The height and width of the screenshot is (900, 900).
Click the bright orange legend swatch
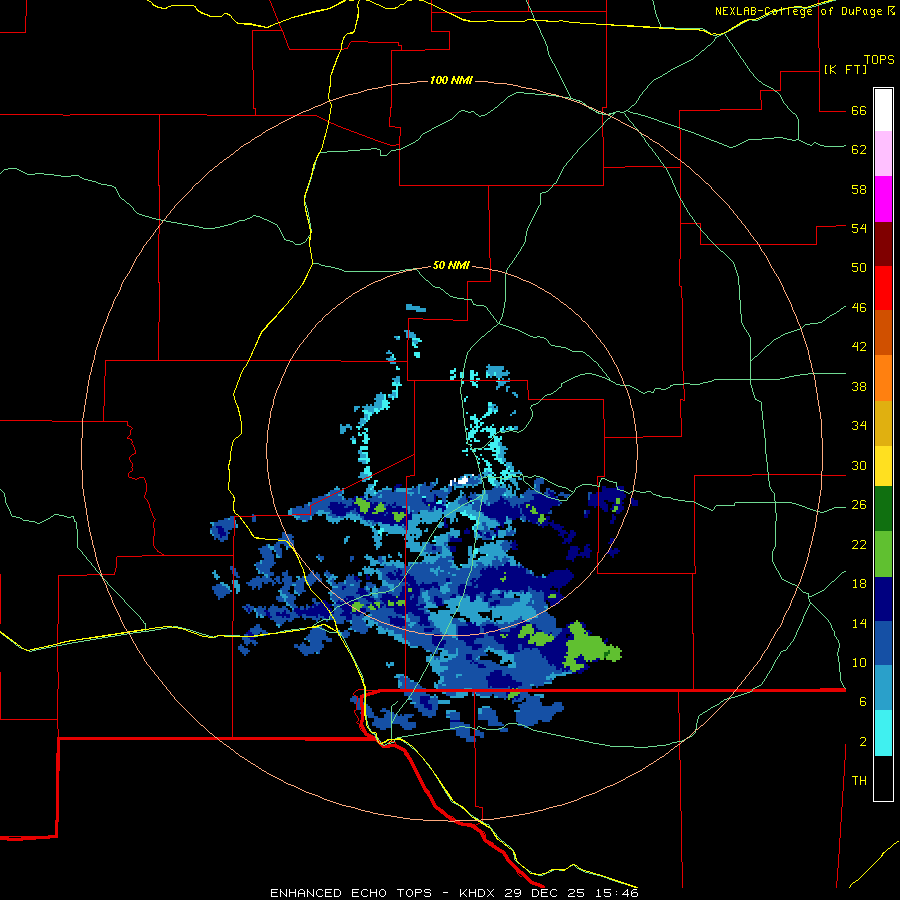point(883,378)
